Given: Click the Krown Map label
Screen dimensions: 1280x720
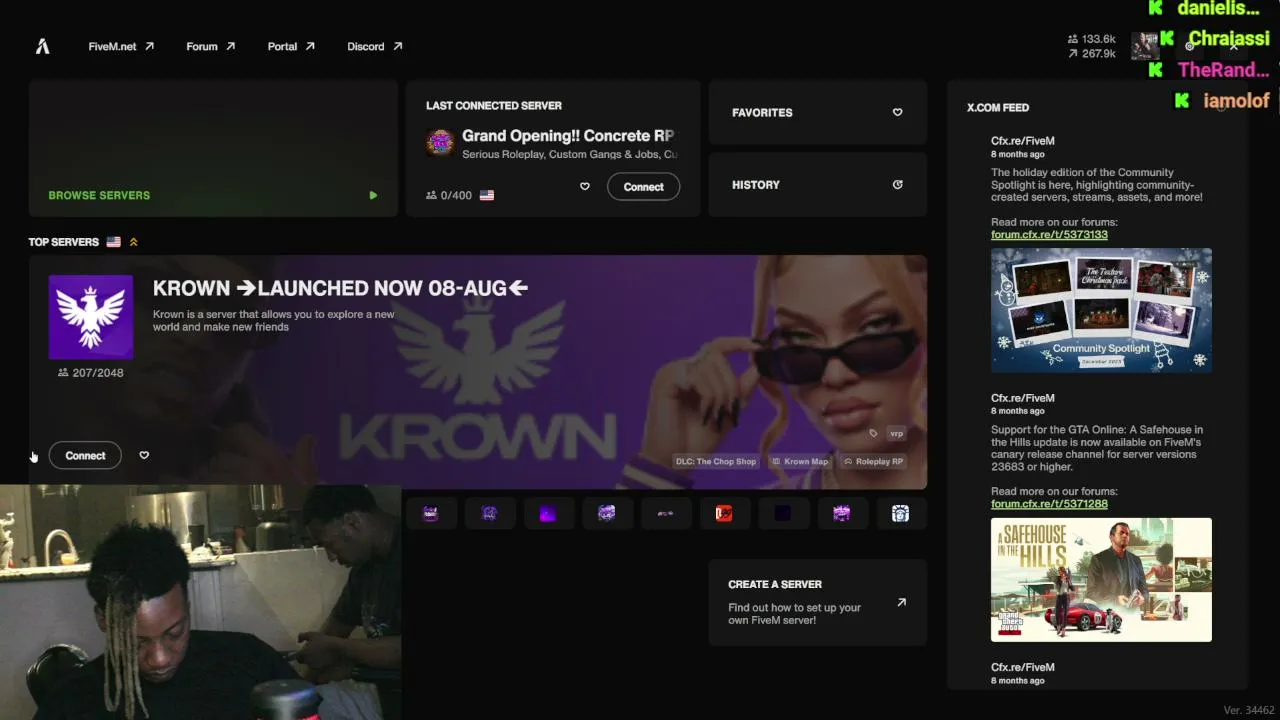Looking at the screenshot, I should [799, 461].
